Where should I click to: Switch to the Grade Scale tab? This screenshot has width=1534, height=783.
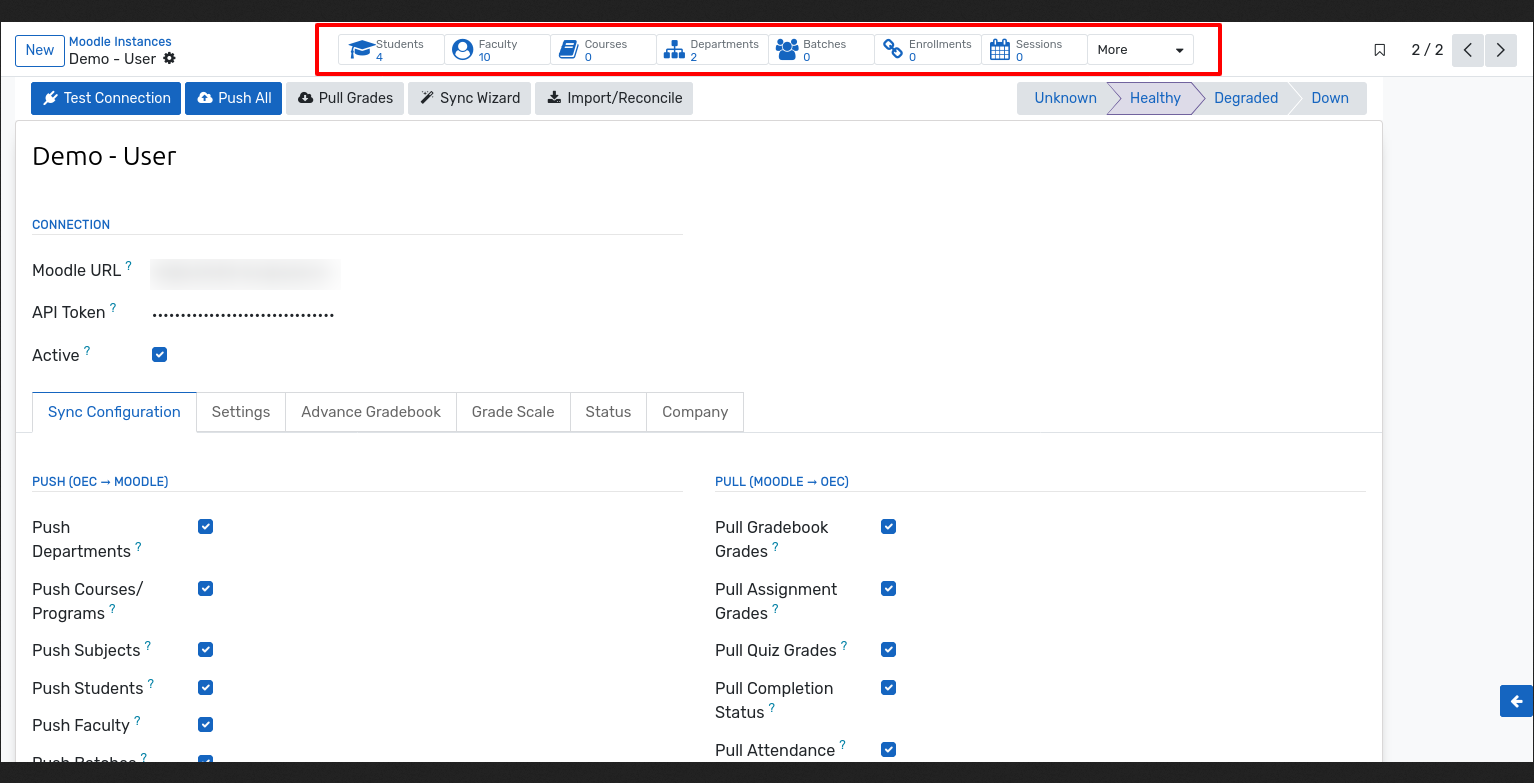pos(513,412)
